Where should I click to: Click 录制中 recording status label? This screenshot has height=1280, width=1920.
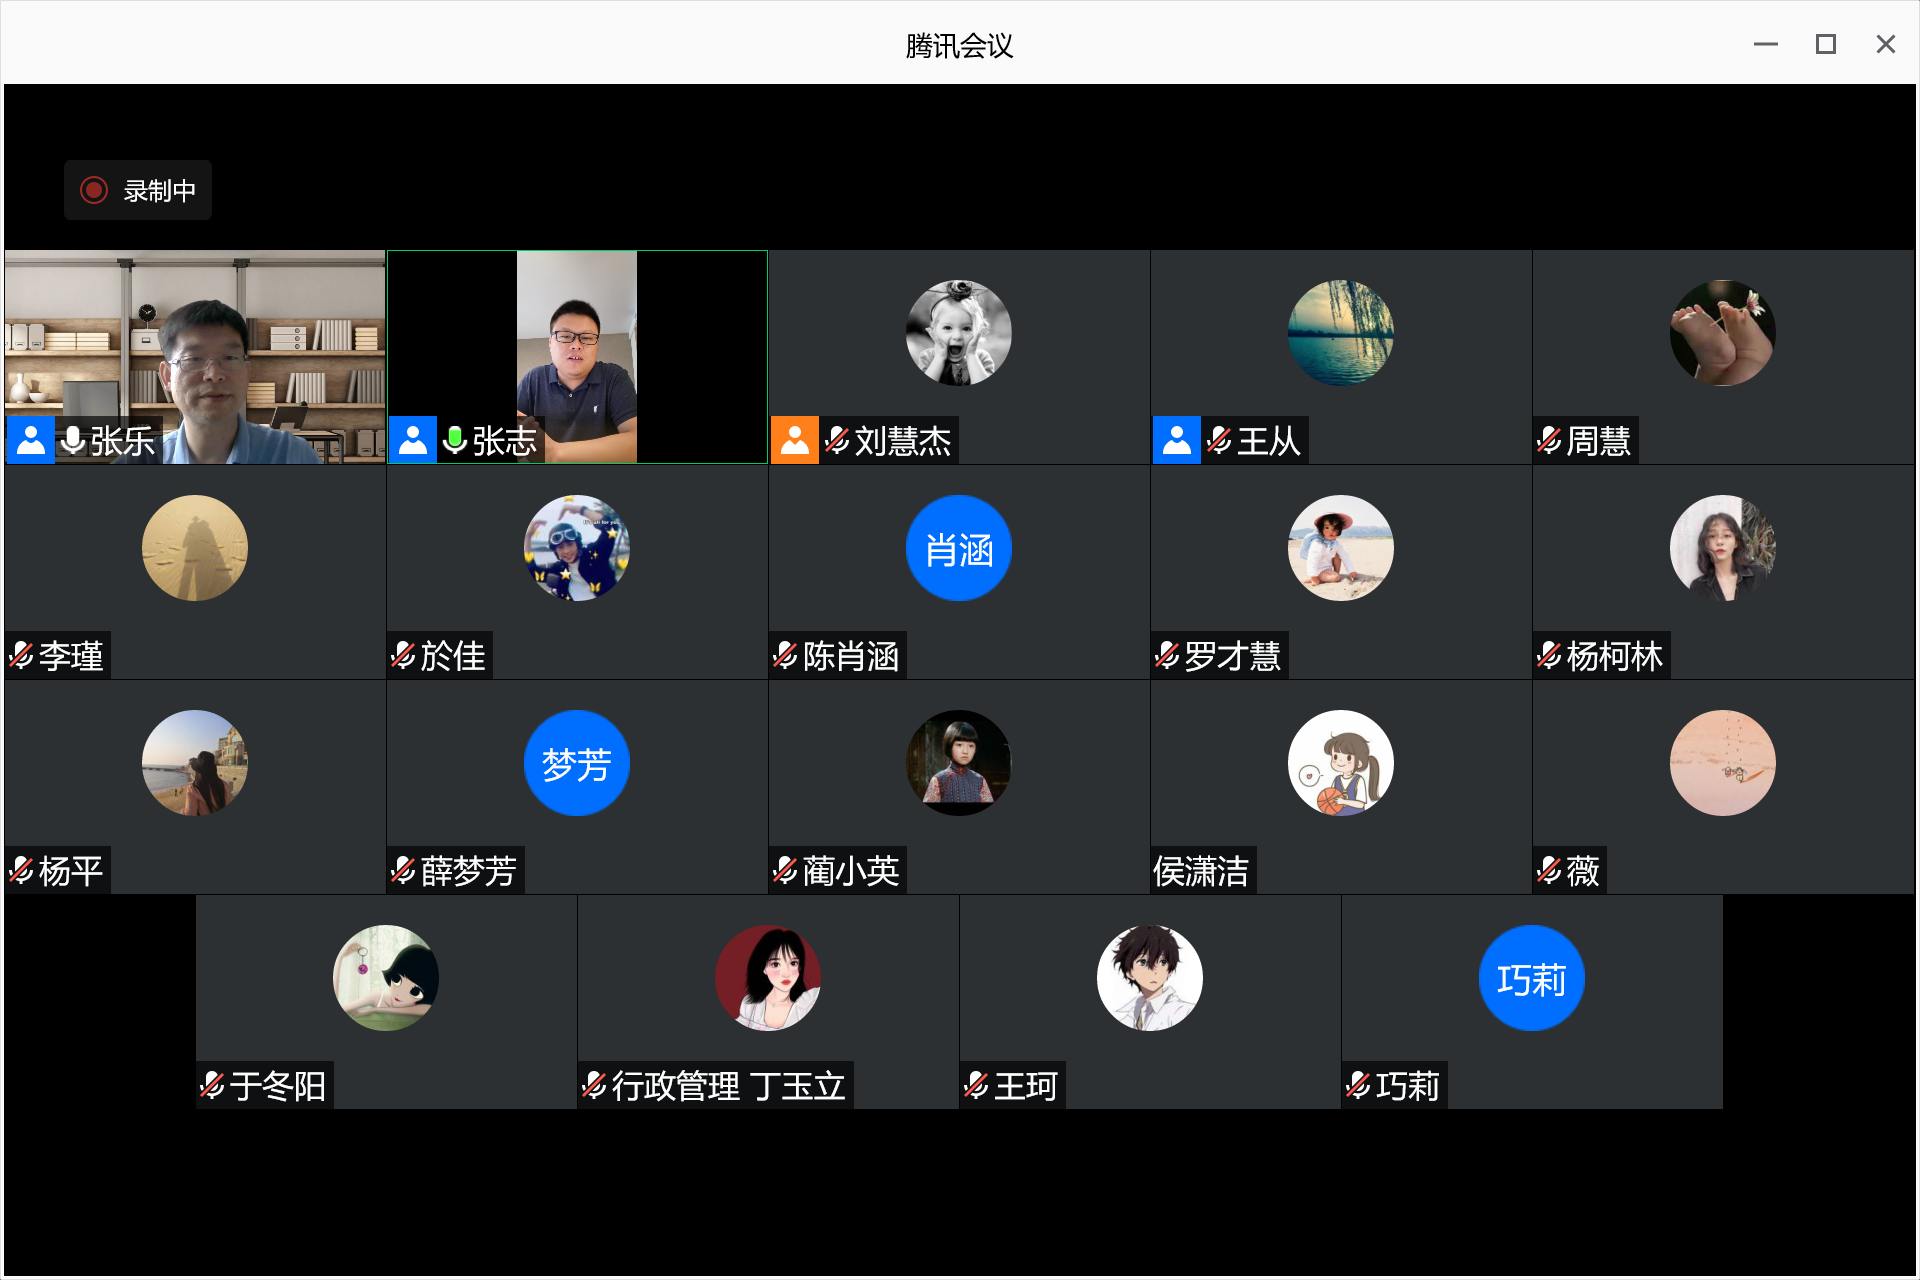159,190
